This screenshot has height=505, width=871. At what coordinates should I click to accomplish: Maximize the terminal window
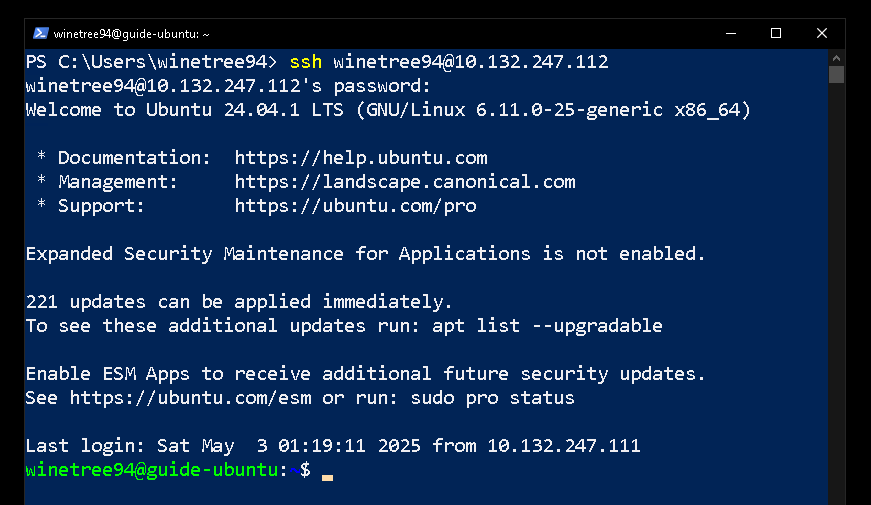(776, 33)
